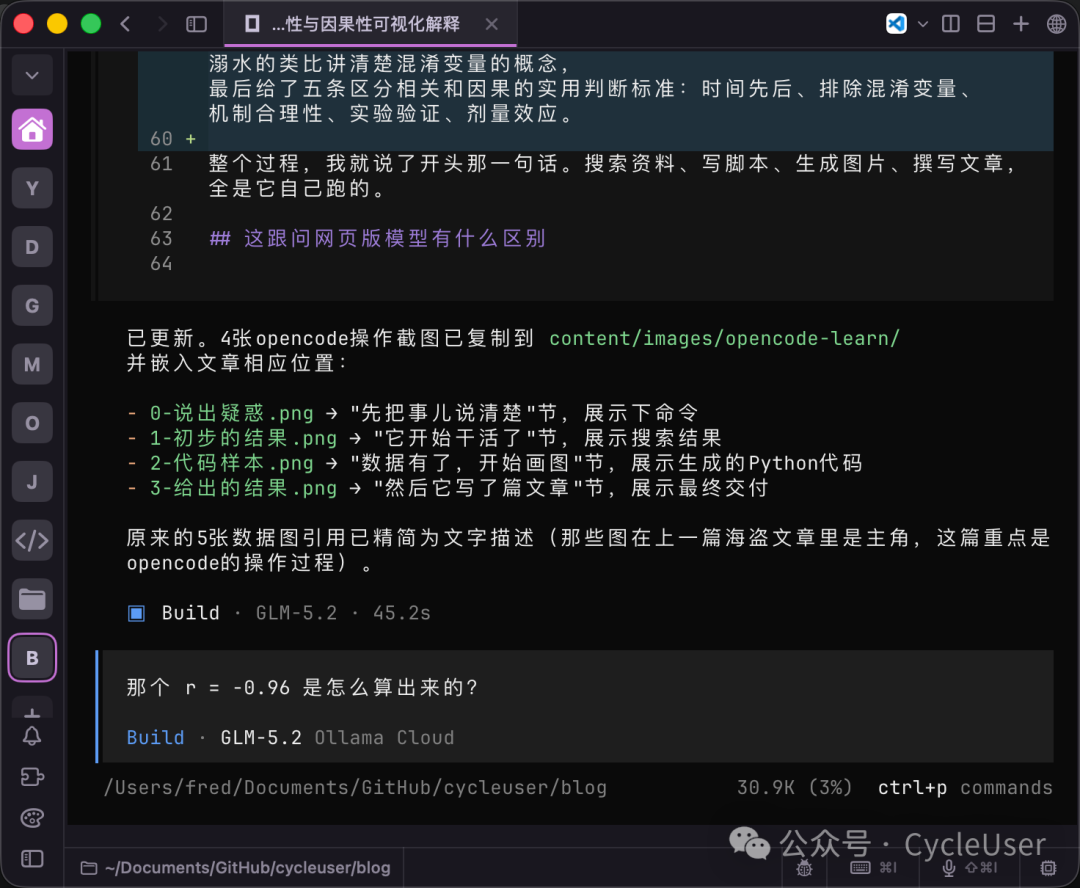Collapse sidebar list with top chevron
Screen dimensions: 1080x888
[x=32, y=74]
